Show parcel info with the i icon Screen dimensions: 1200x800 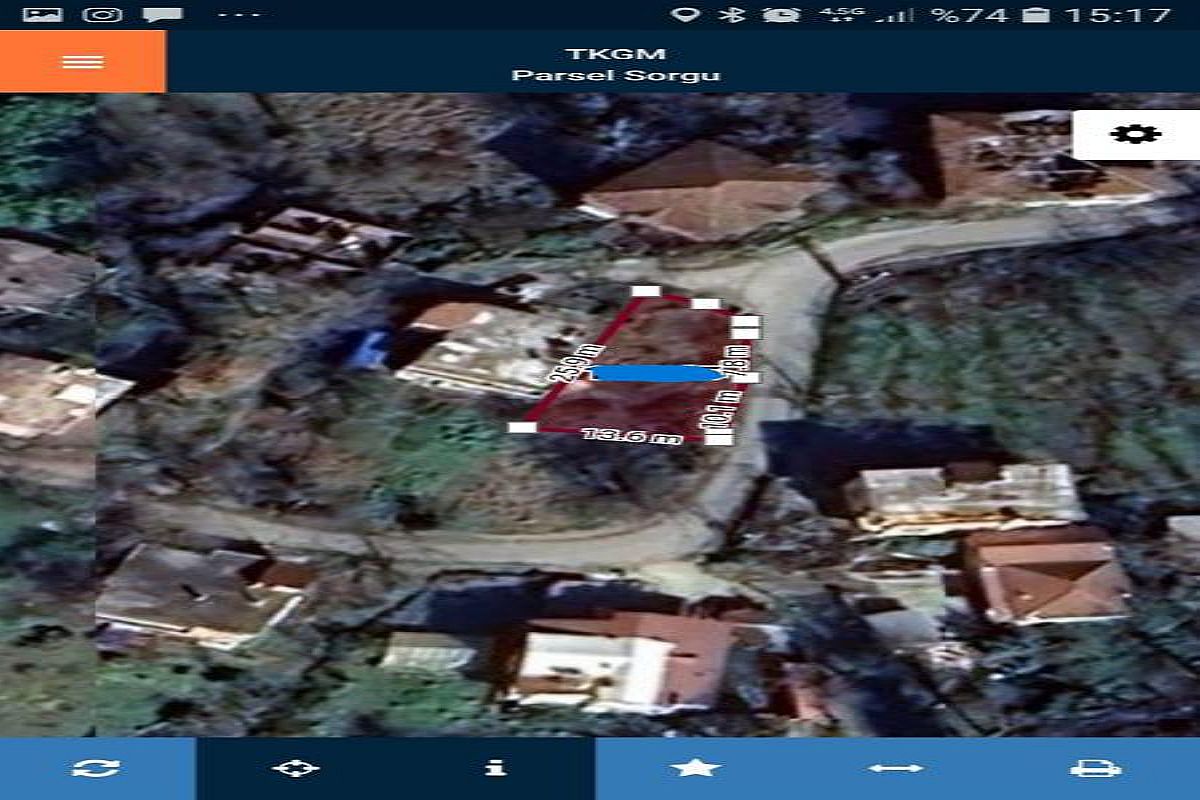(495, 768)
